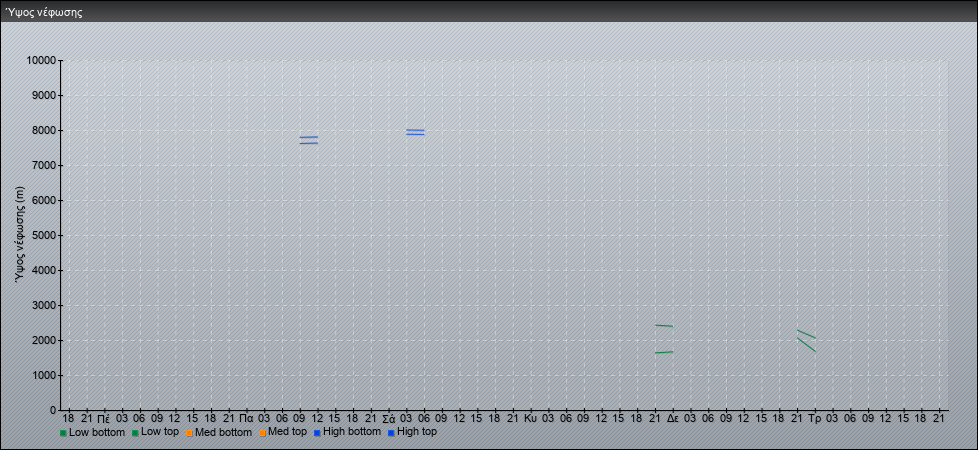The image size is (978, 450).
Task: Click the blue High bottom legend marker
Action: click(x=316, y=433)
